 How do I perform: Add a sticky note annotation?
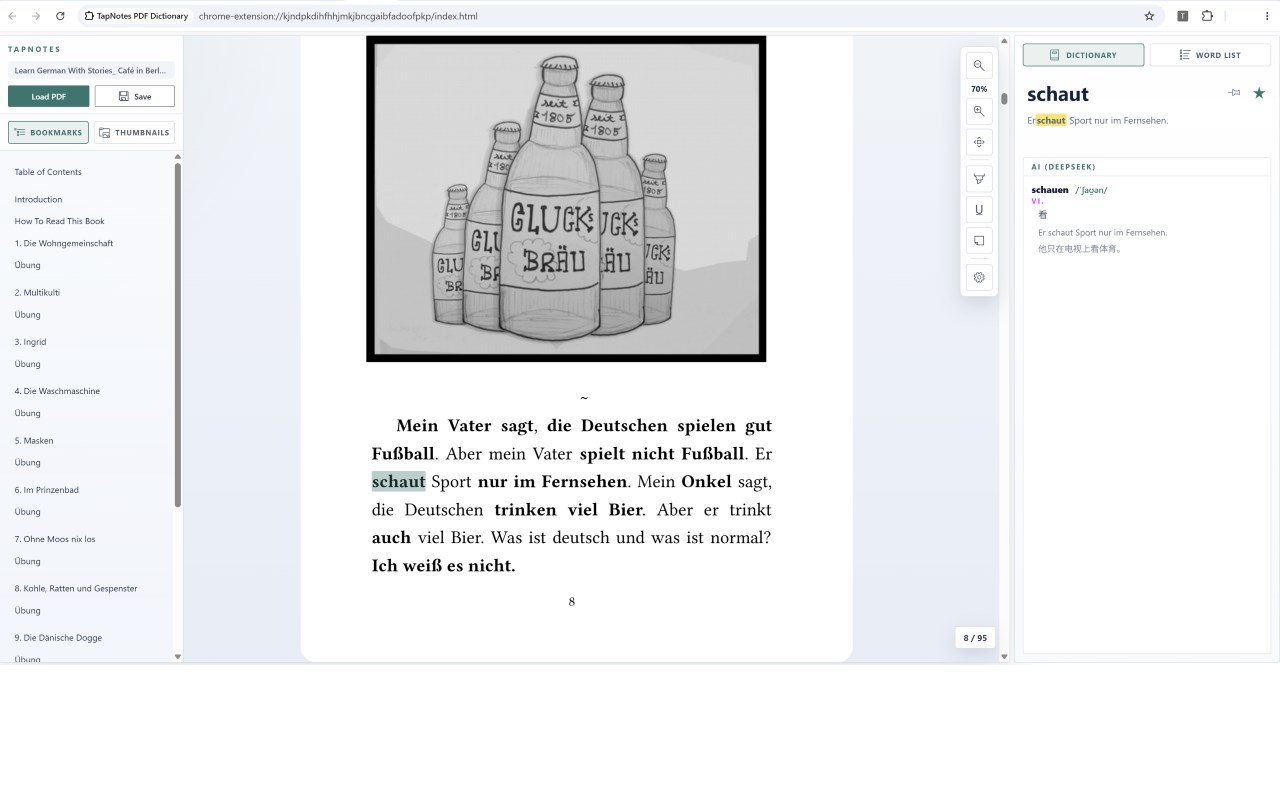(x=979, y=241)
